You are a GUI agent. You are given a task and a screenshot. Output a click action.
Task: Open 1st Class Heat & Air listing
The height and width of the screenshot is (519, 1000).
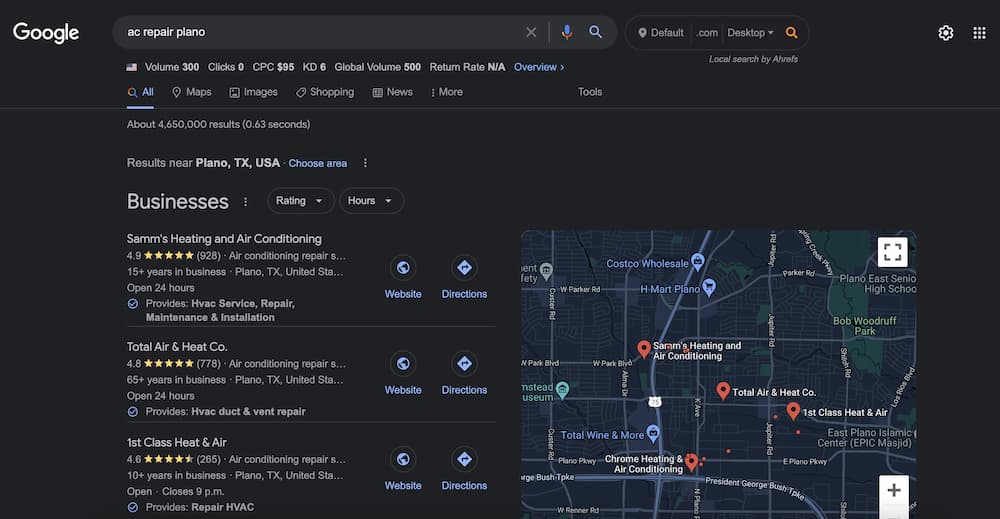177,442
